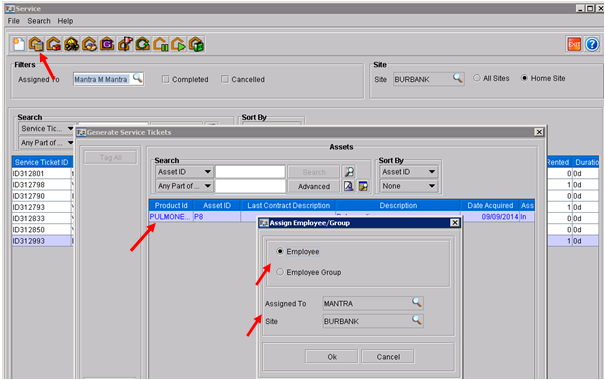Select the All Sites radio button
The width and height of the screenshot is (605, 380).
coord(477,78)
